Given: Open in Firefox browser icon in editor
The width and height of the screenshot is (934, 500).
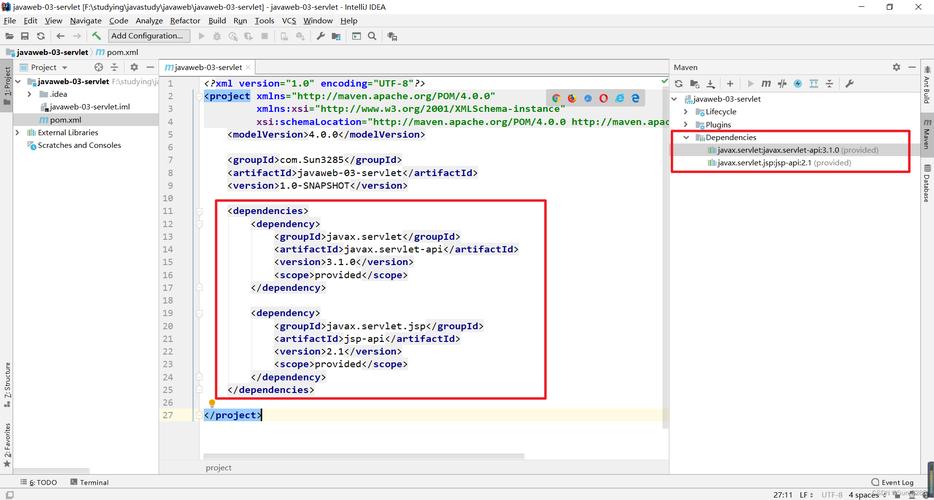Looking at the screenshot, I should (x=572, y=98).
